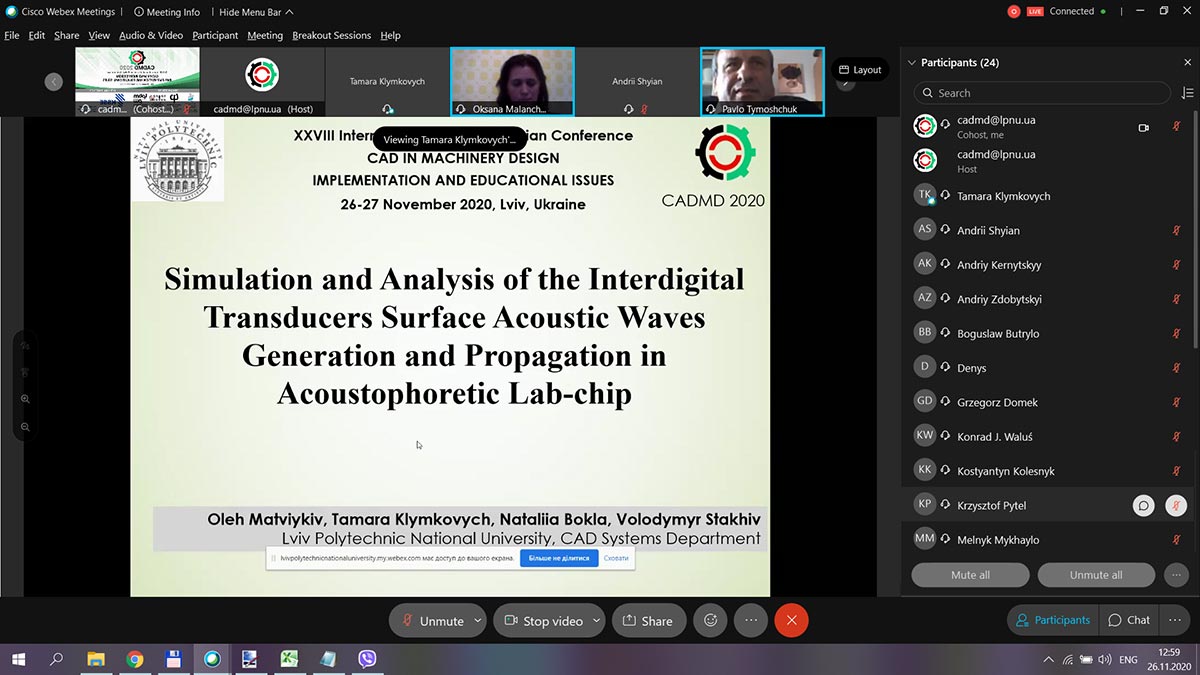Click the camera icon next to cadmd cohost
Screen dimensions: 1200x675
[x=1143, y=128]
